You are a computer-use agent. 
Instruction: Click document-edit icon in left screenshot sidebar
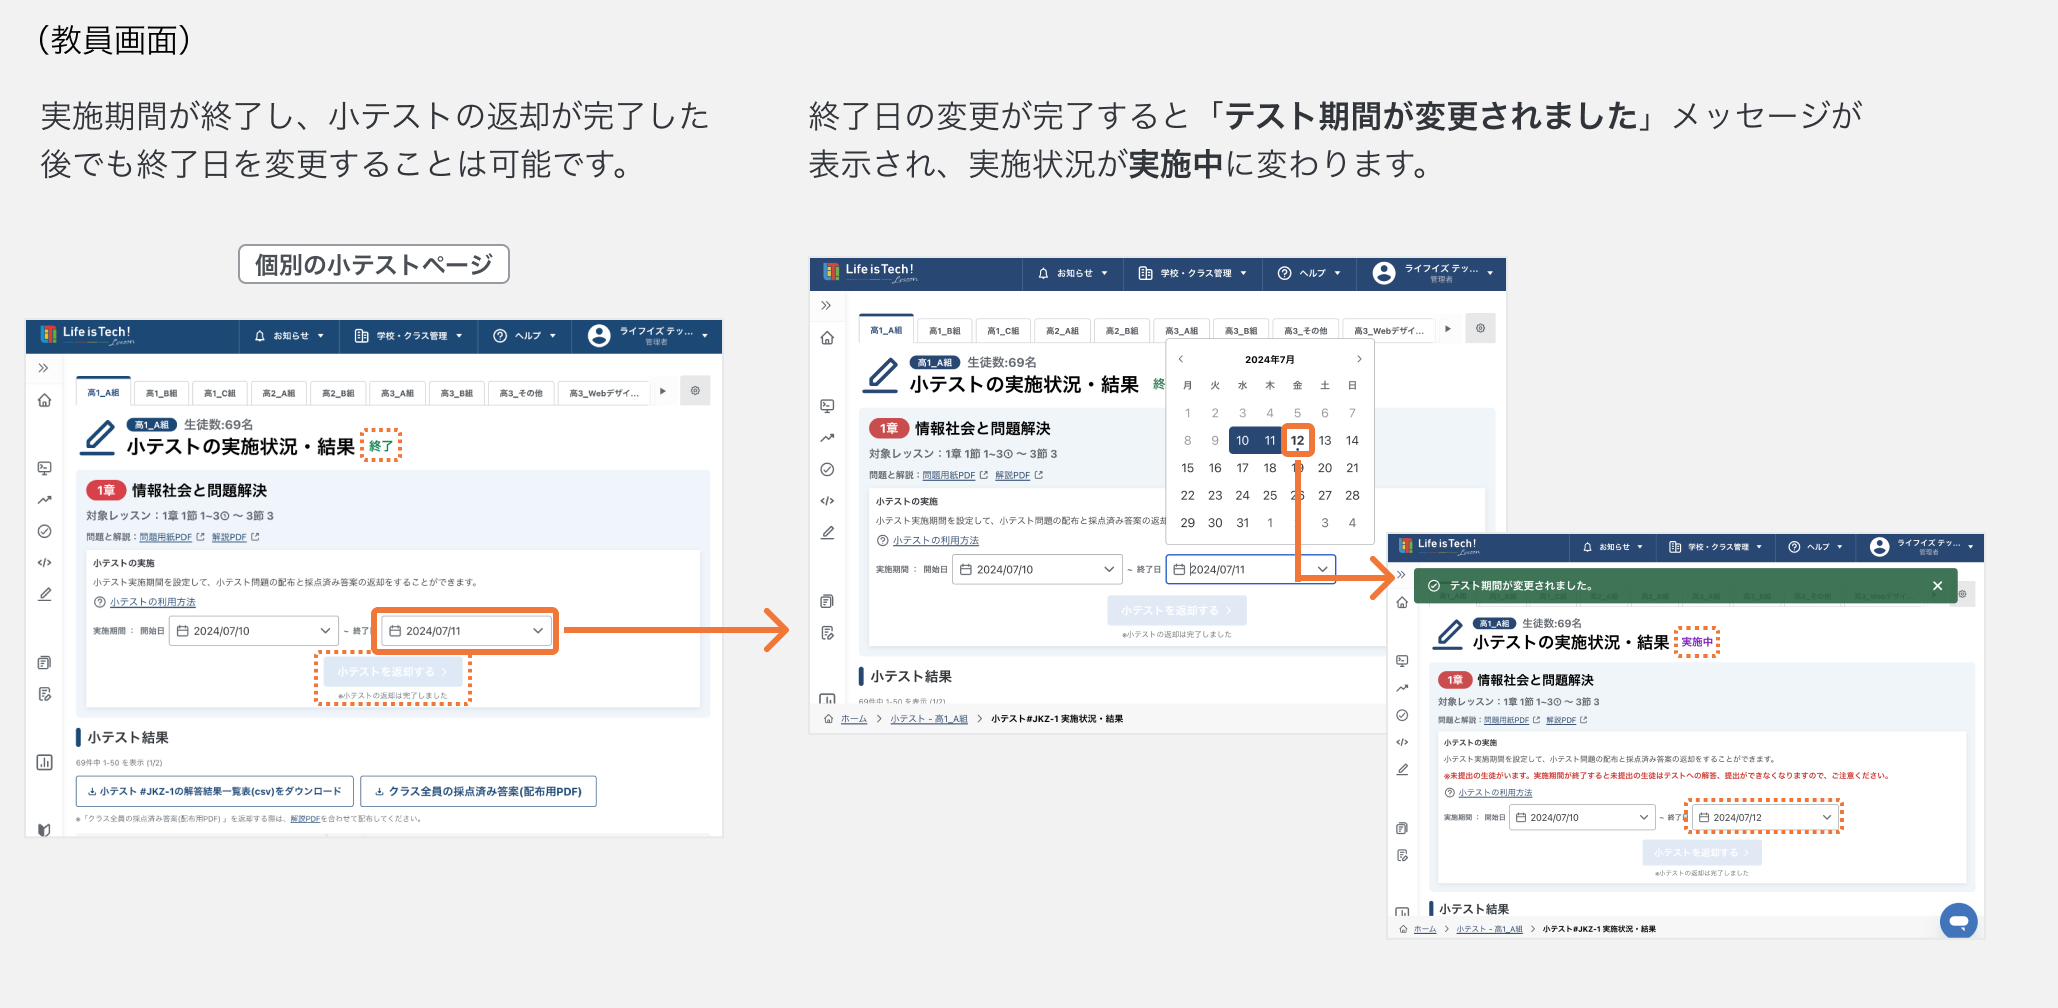pos(44,694)
